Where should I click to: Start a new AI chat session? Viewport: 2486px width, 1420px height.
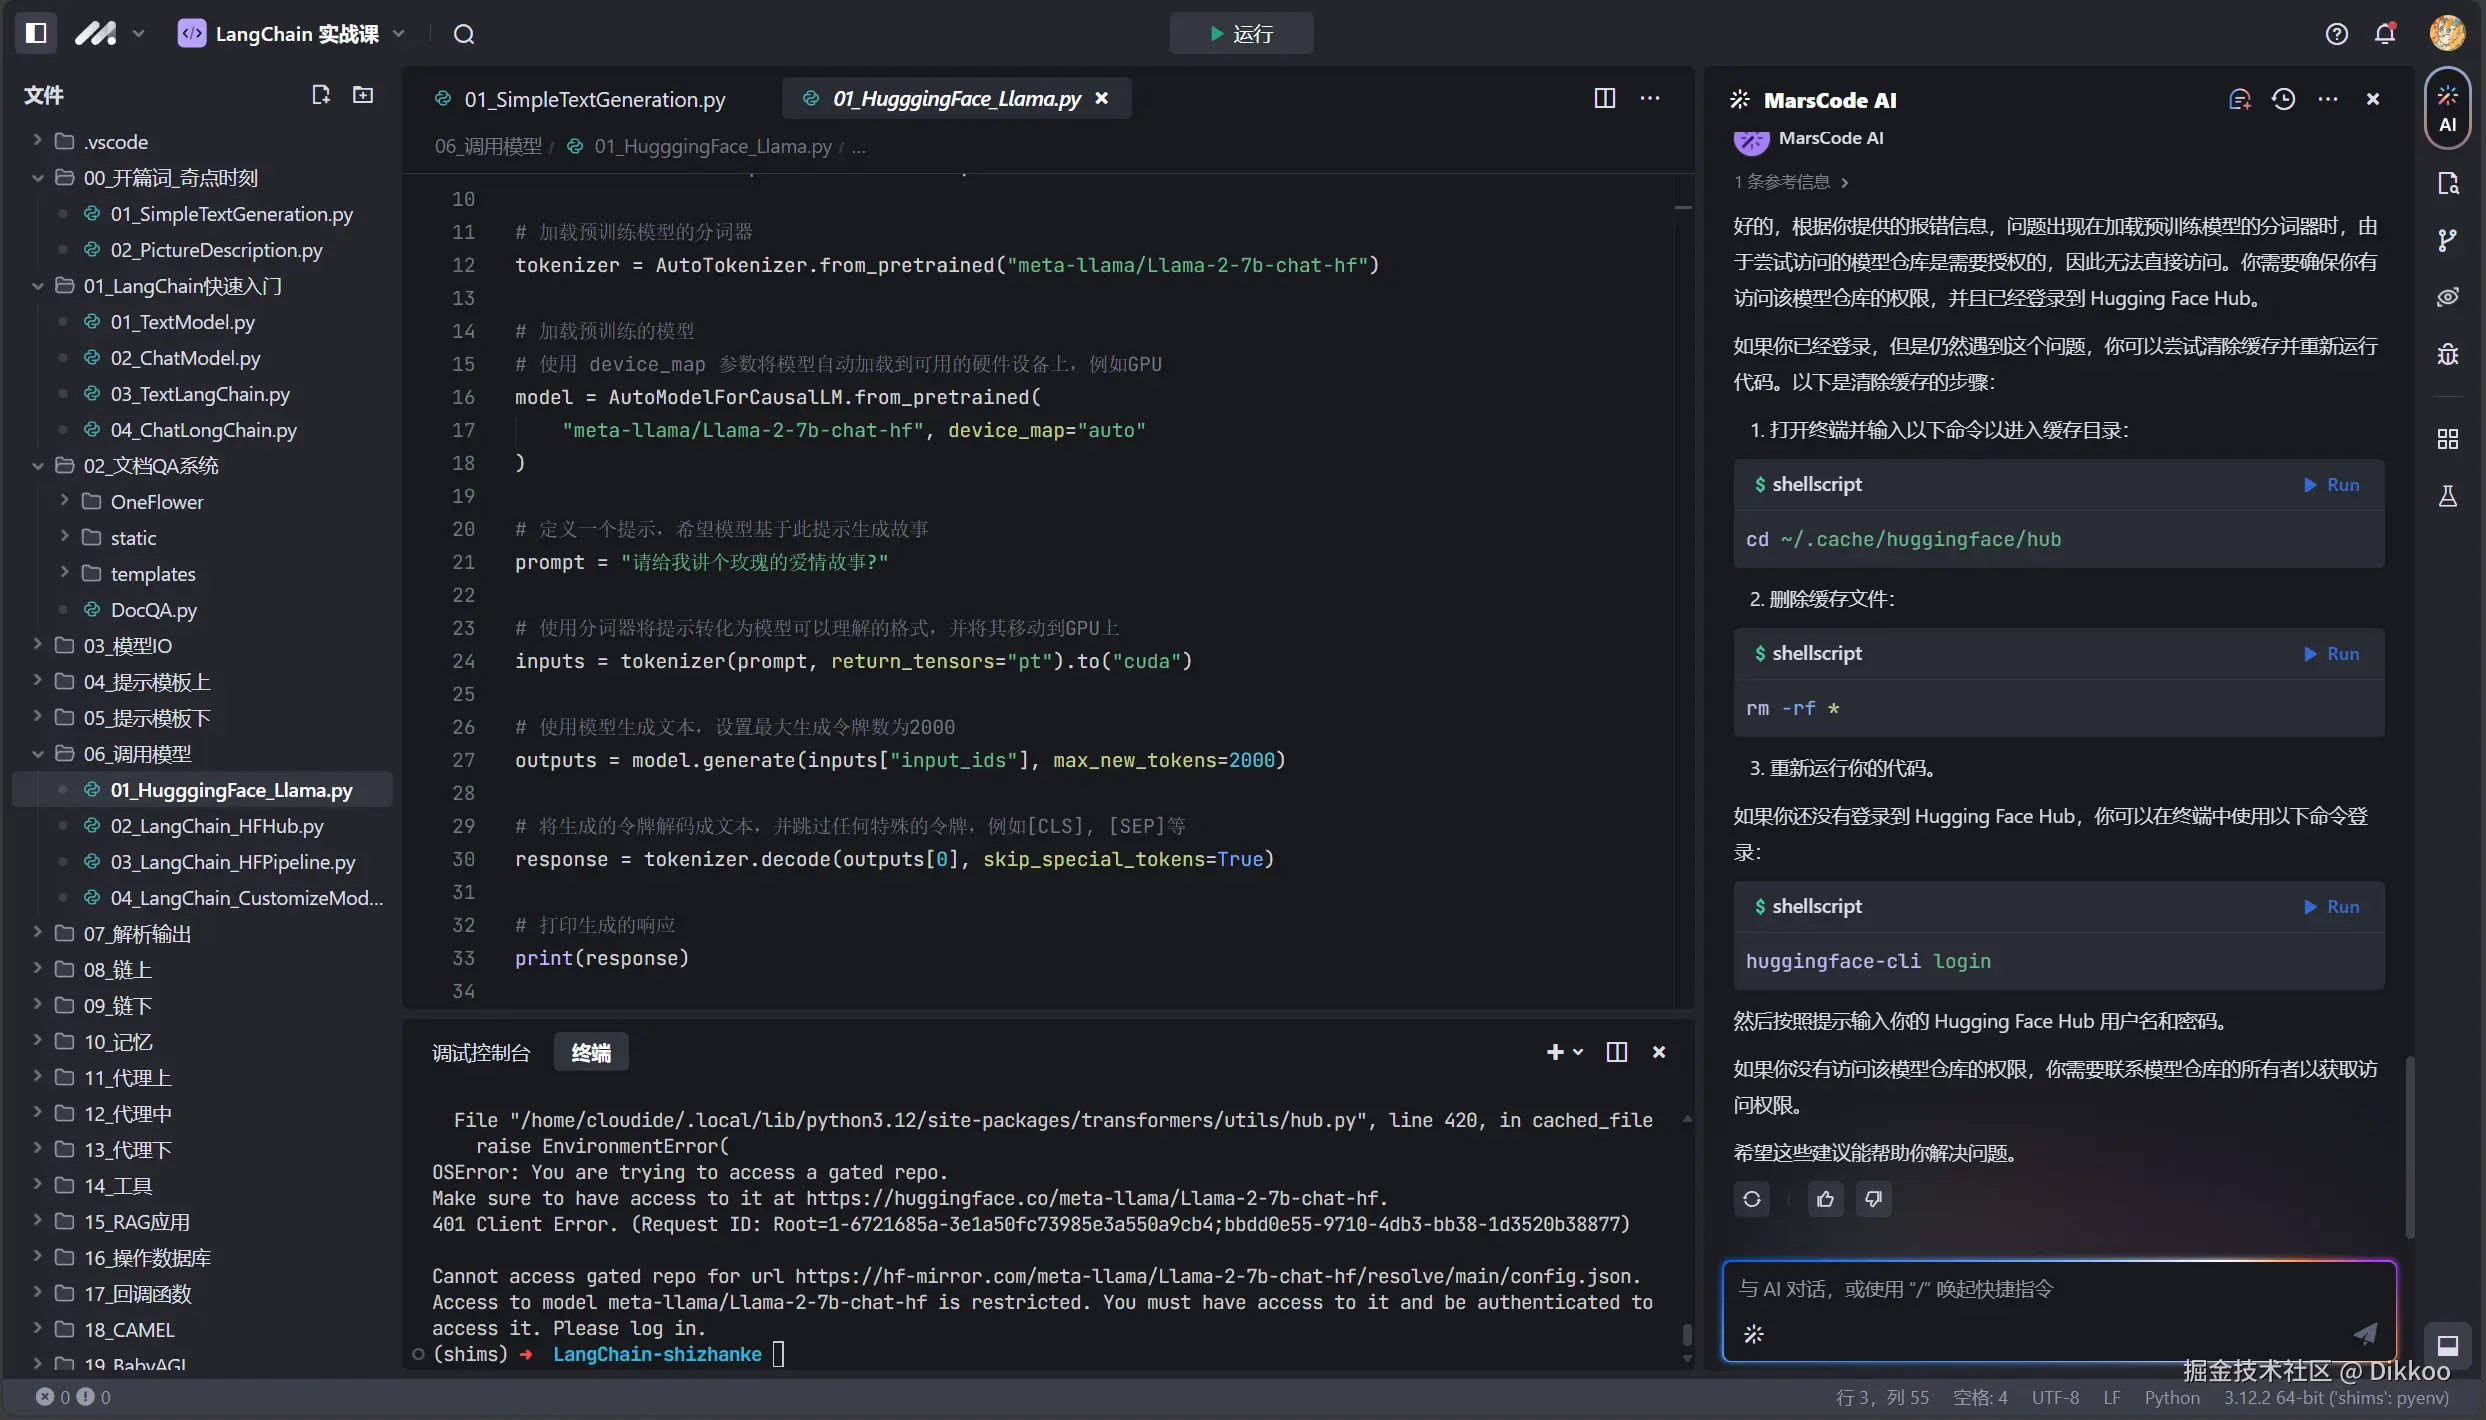[x=2239, y=99]
